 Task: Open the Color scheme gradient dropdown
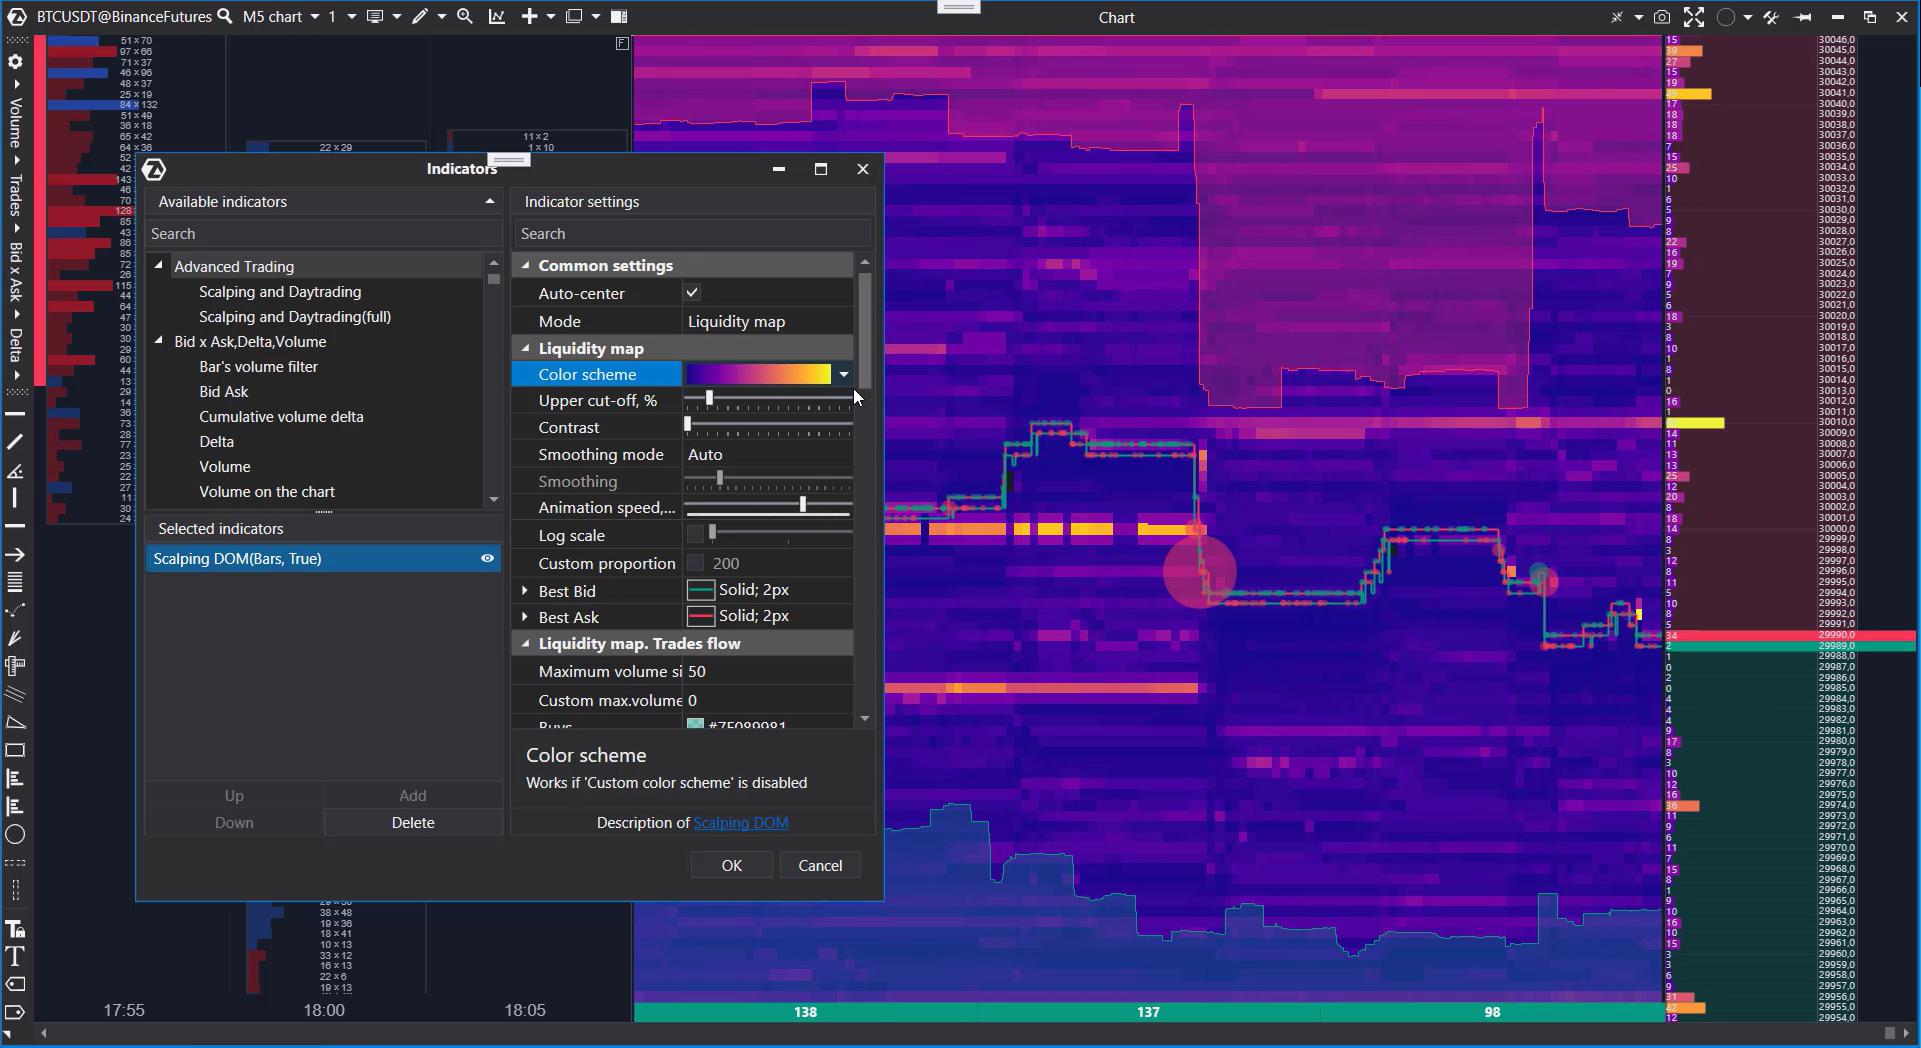[843, 375]
